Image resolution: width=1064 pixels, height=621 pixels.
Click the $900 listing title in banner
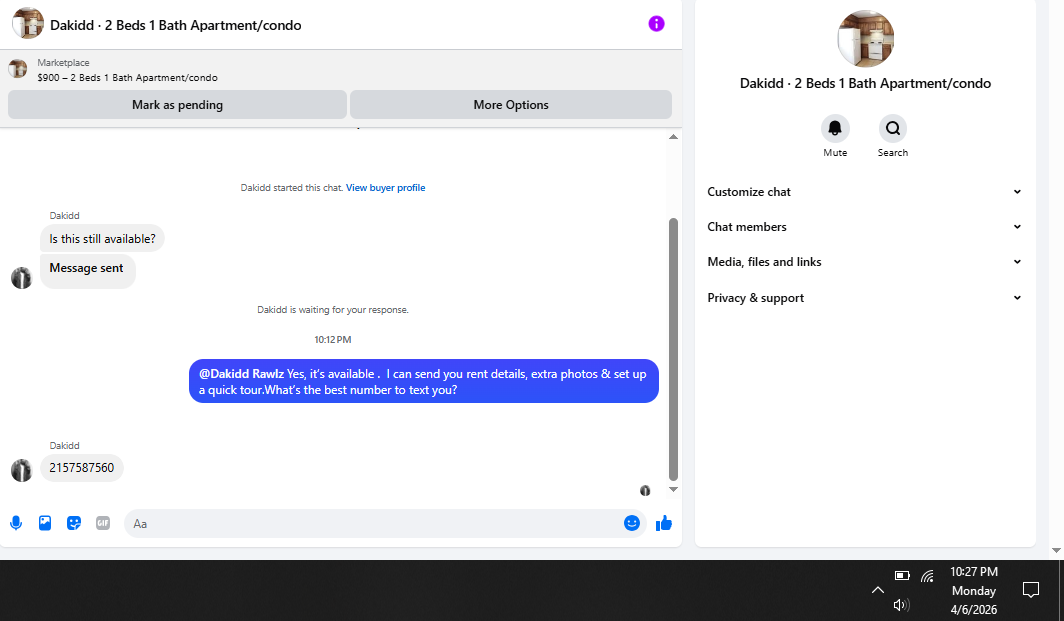tap(128, 78)
